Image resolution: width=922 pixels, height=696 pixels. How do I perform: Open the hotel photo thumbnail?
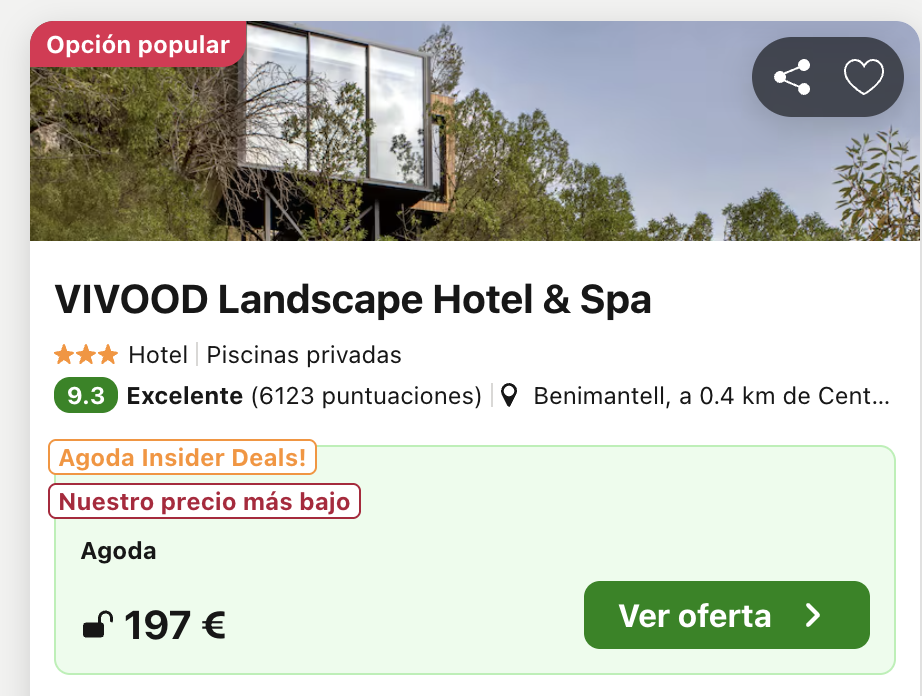click(475, 131)
